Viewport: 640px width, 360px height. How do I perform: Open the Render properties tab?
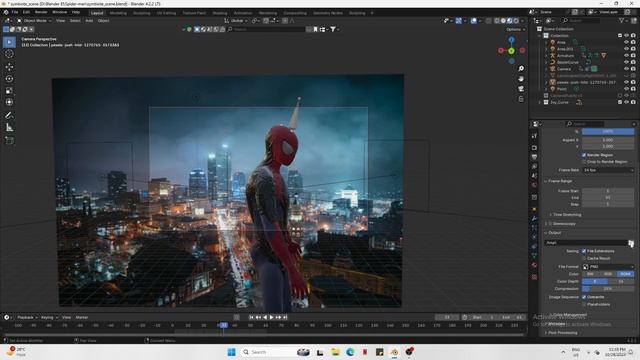pyautogui.click(x=534, y=147)
